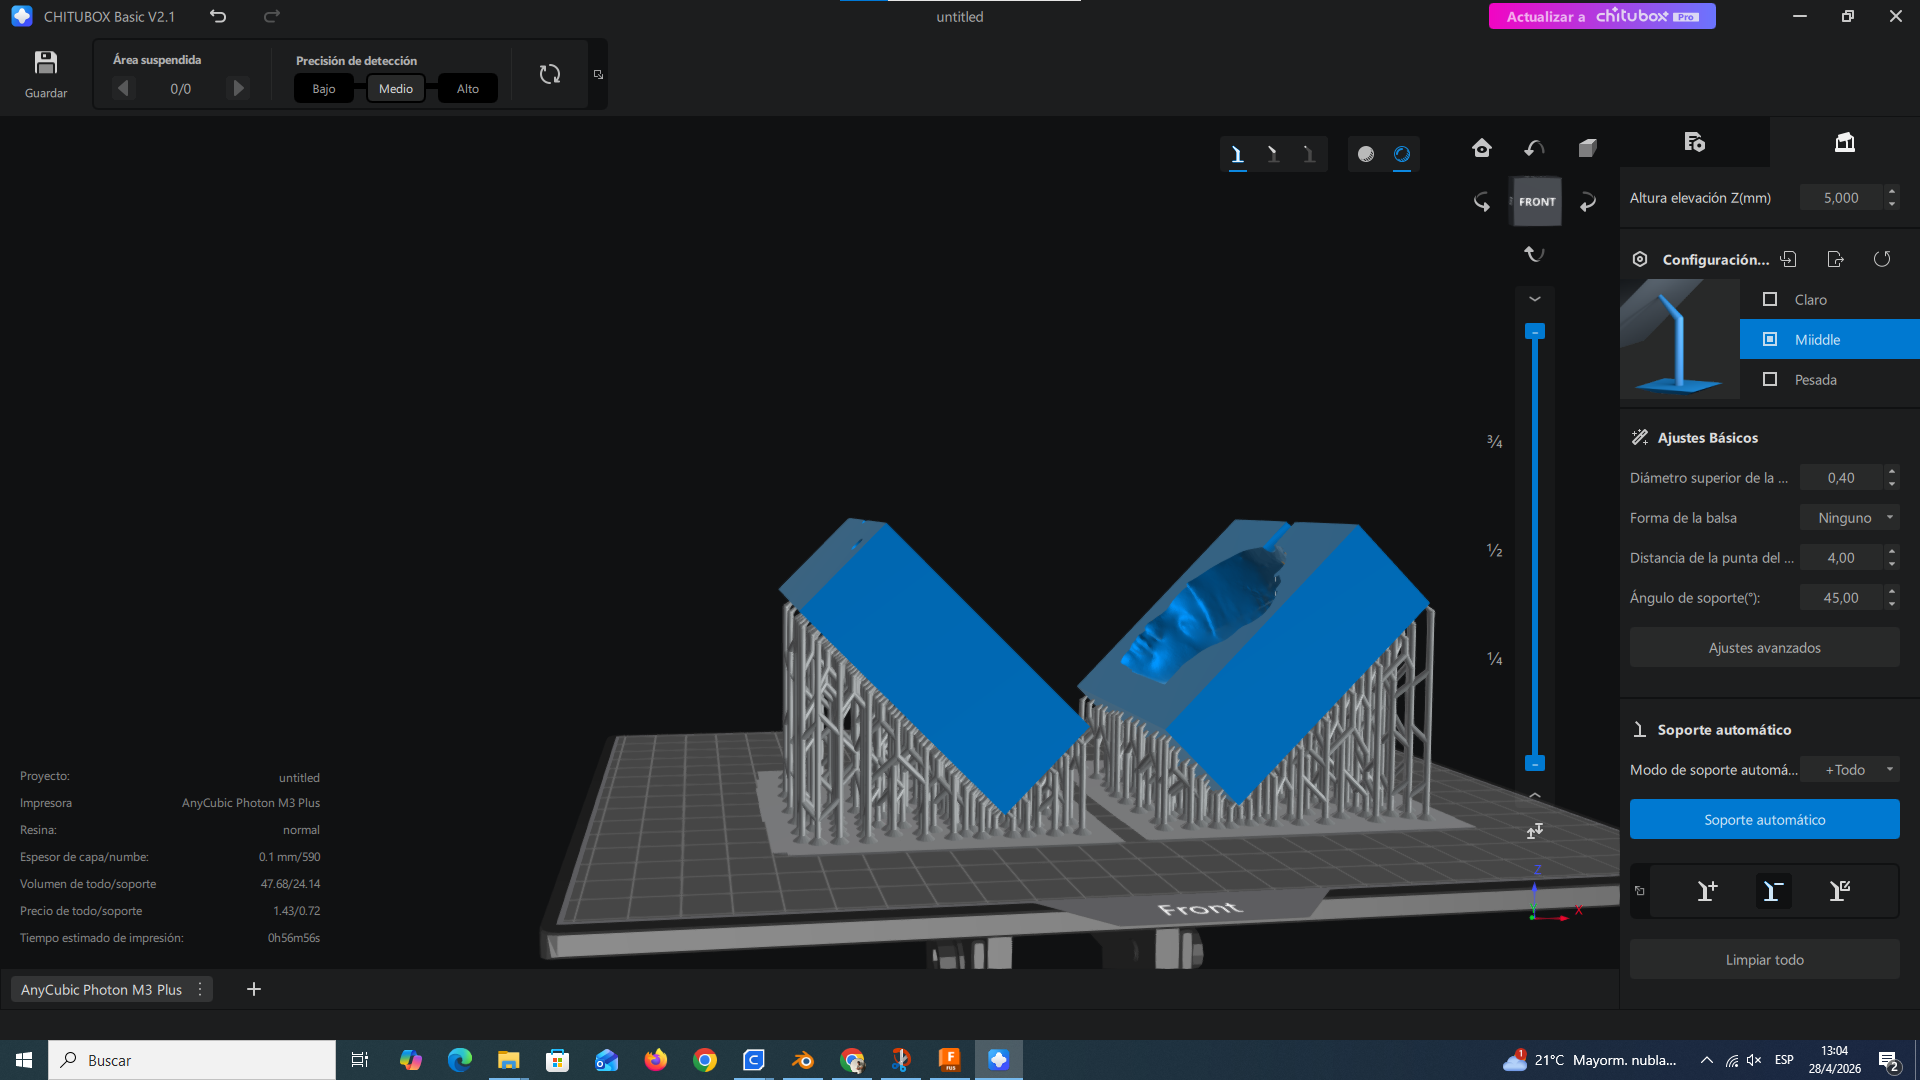Set detection precision to Bajo
The image size is (1920, 1080).
point(324,89)
